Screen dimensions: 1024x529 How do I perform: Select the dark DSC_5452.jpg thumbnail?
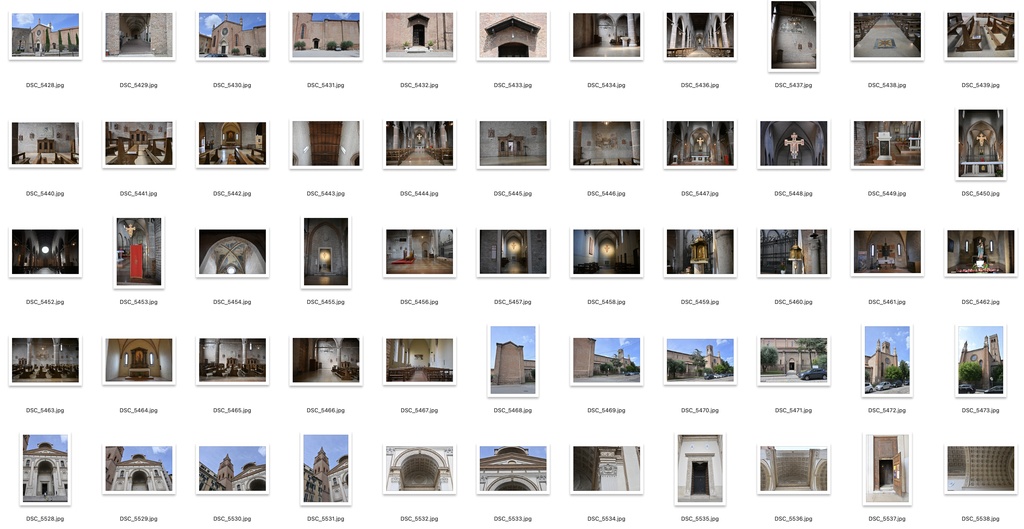click(x=45, y=252)
